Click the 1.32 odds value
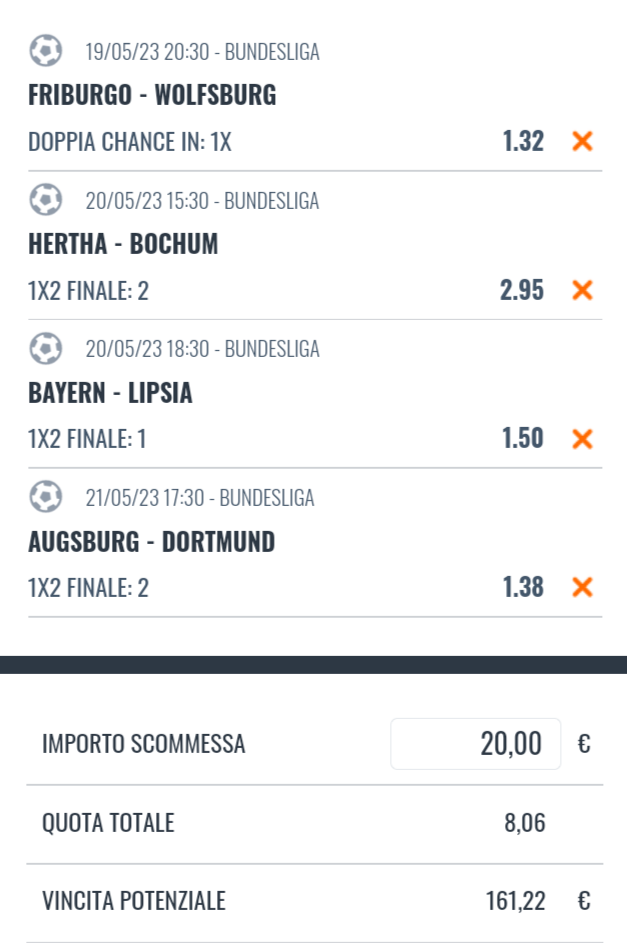627x952 pixels. (x=523, y=142)
